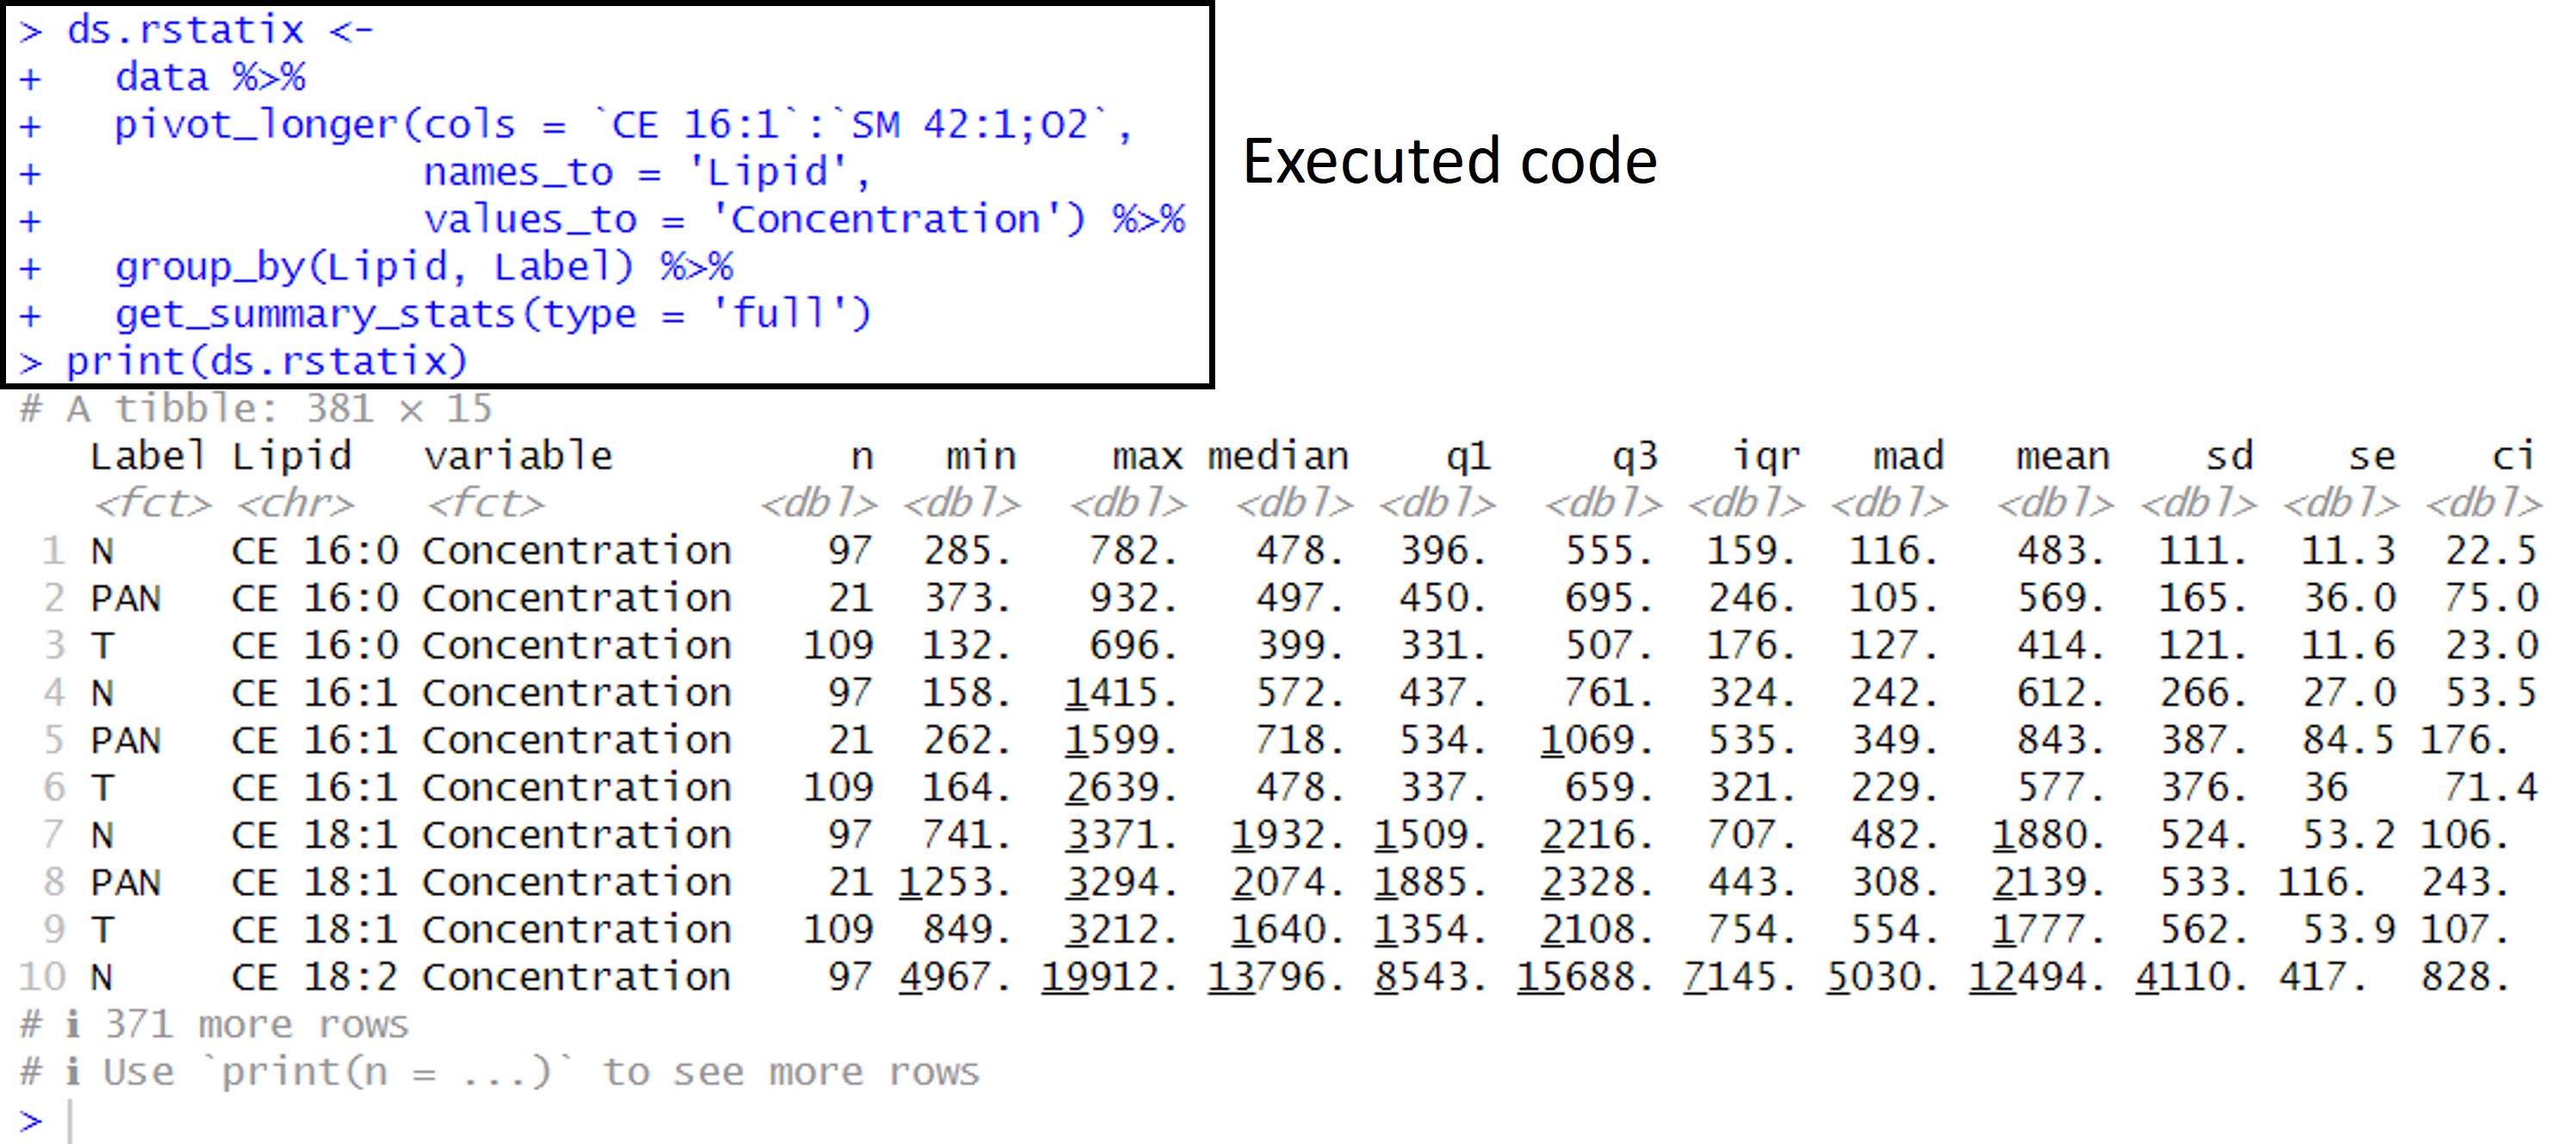Click min value '4967.'
Image resolution: width=2576 pixels, height=1144 pixels.
click(x=954, y=977)
